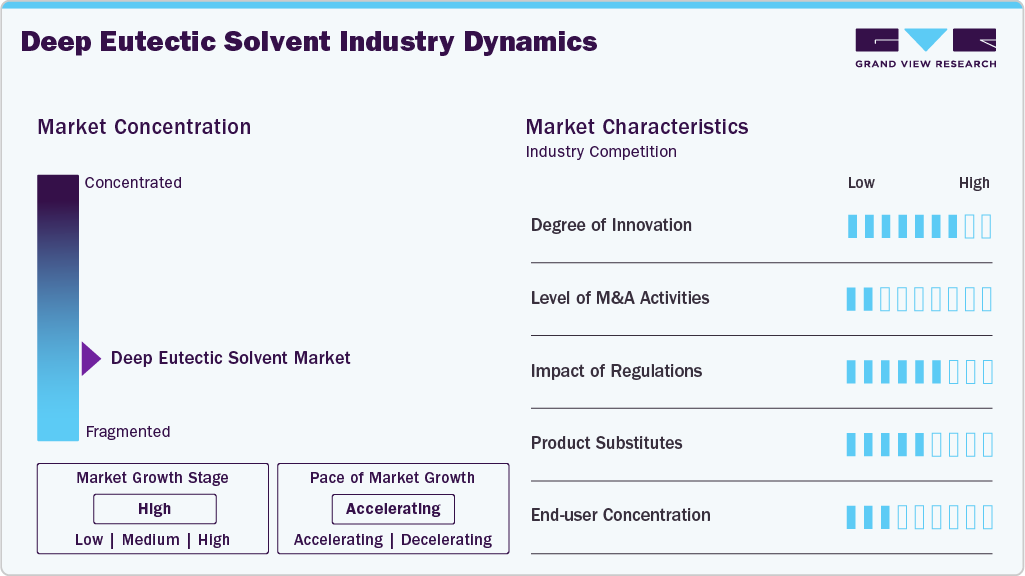Click the End-user Concentration rating bar
This screenshot has width=1025, height=576.
(919, 517)
